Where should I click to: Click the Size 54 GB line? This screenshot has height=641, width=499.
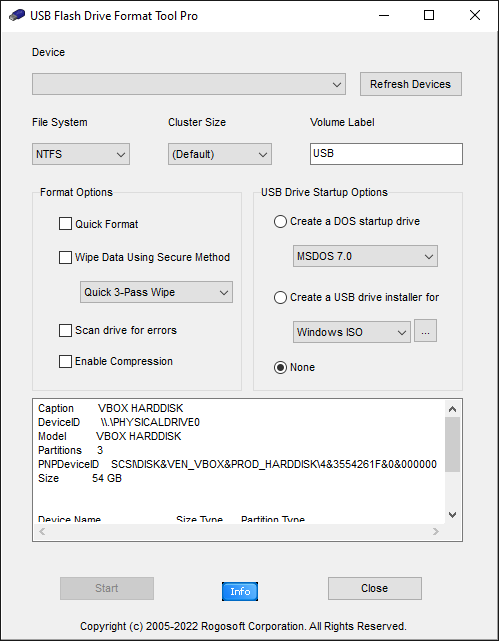80,478
